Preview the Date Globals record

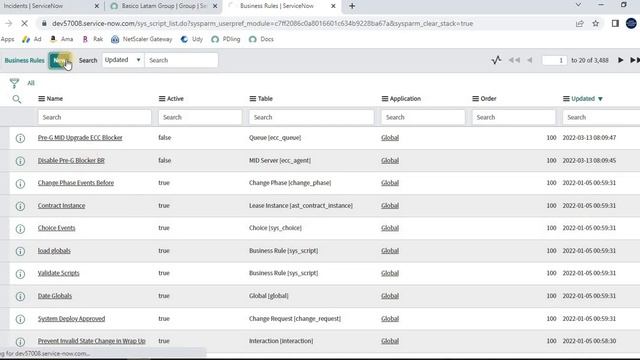(x=20, y=297)
